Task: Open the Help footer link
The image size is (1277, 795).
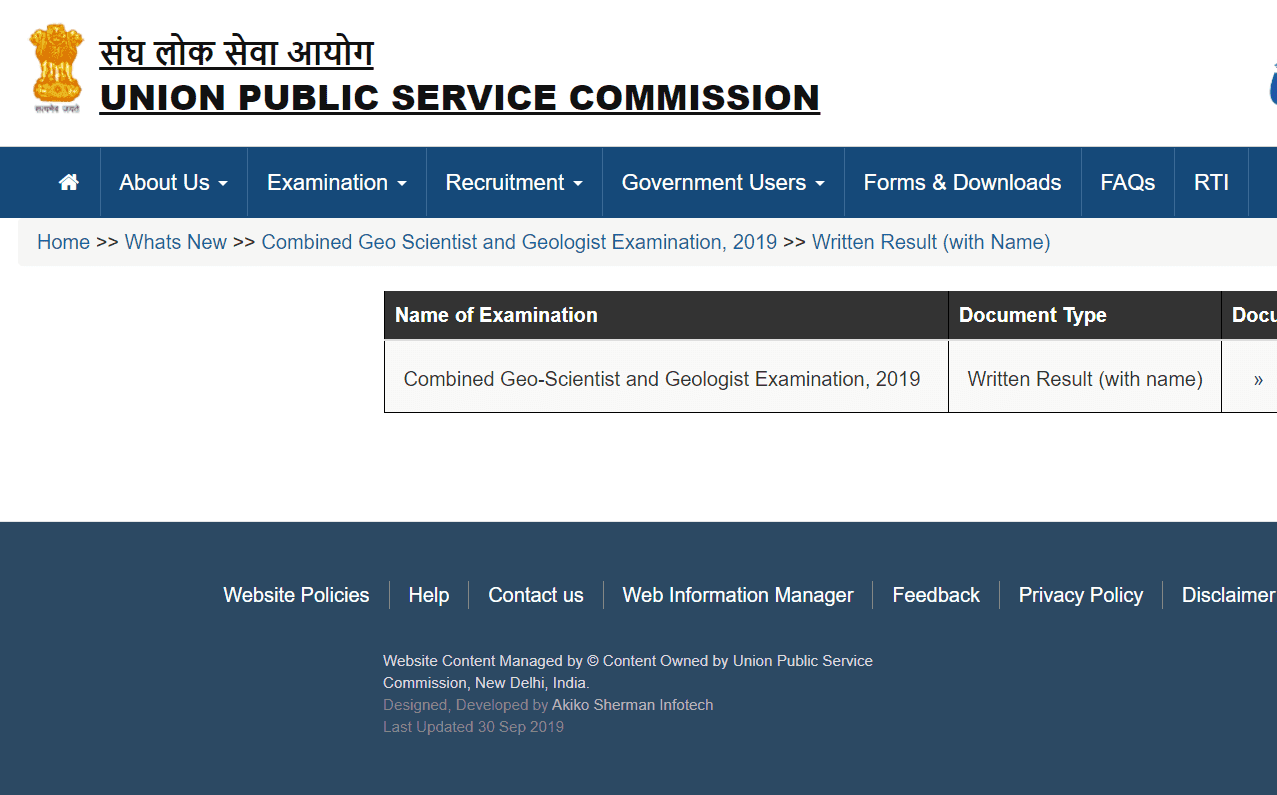Action: [x=429, y=595]
